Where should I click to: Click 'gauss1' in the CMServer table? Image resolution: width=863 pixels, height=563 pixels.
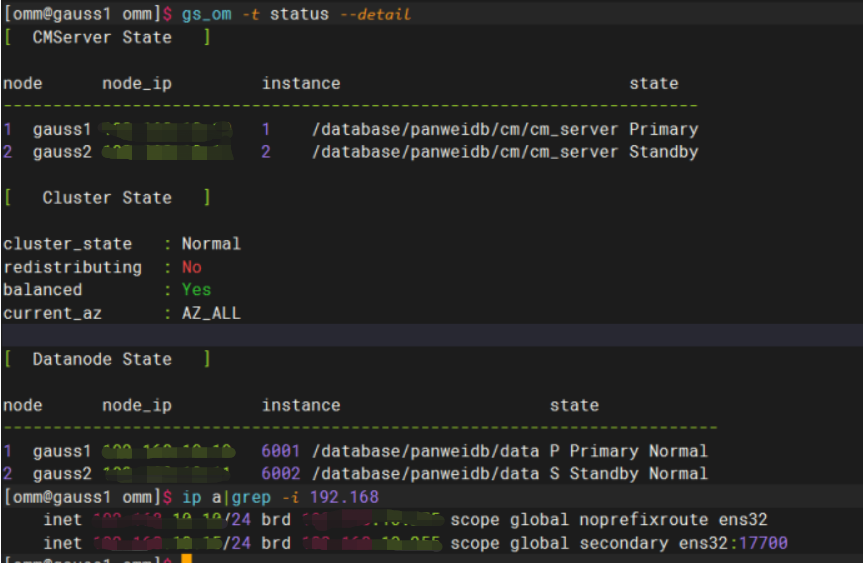coord(62,130)
